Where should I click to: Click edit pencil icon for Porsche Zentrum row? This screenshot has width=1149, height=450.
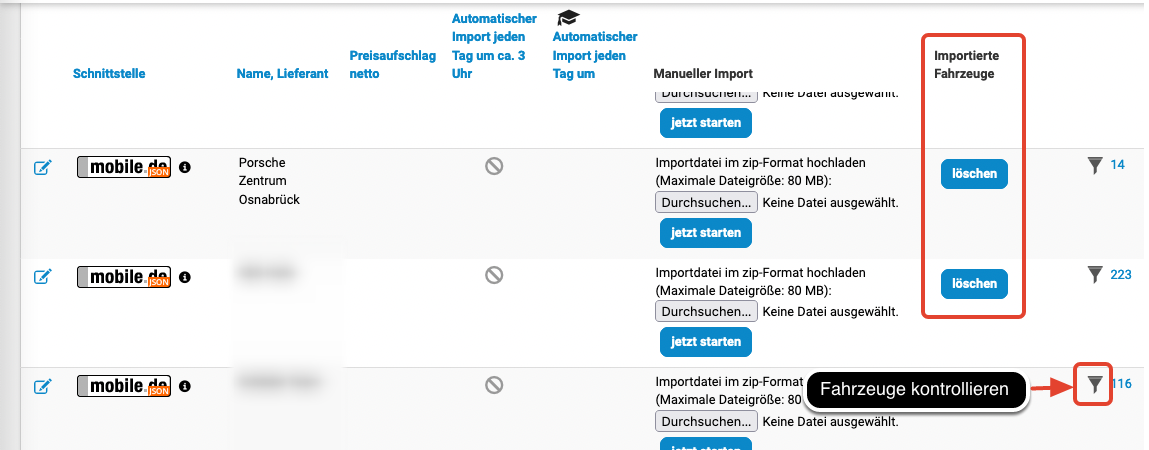pyautogui.click(x=42, y=168)
